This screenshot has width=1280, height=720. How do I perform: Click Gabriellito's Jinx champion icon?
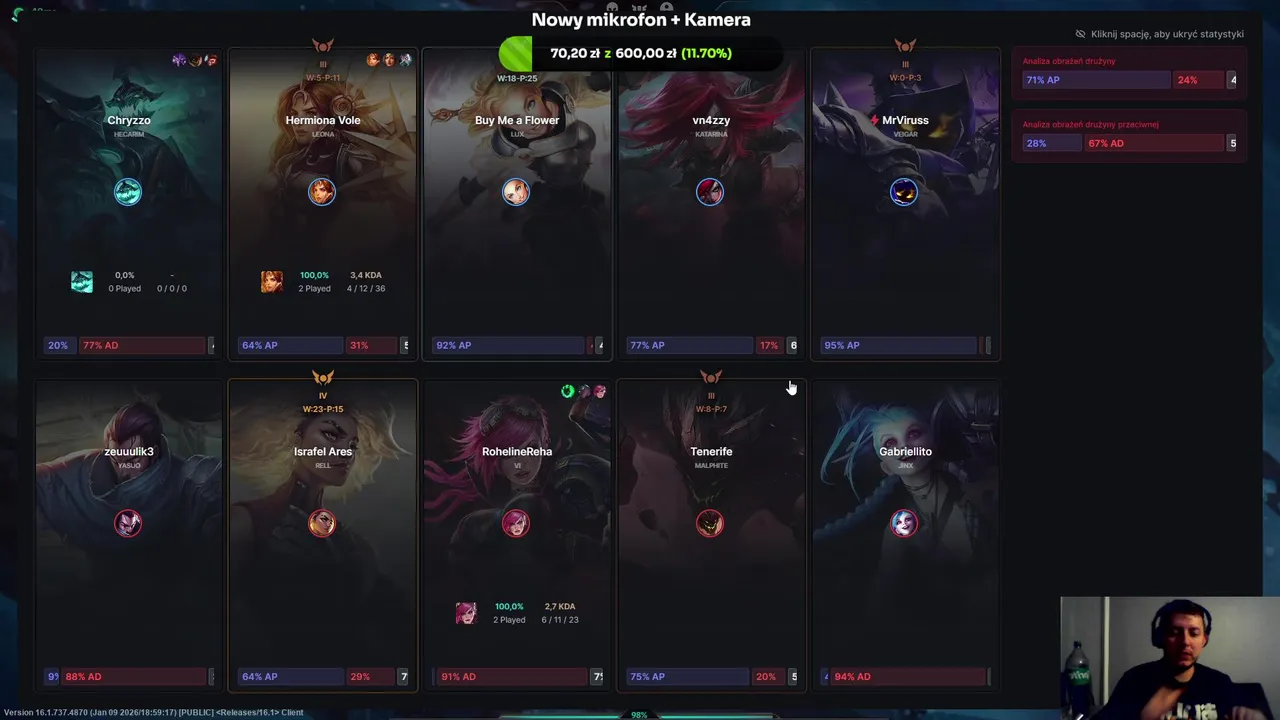(x=904, y=523)
